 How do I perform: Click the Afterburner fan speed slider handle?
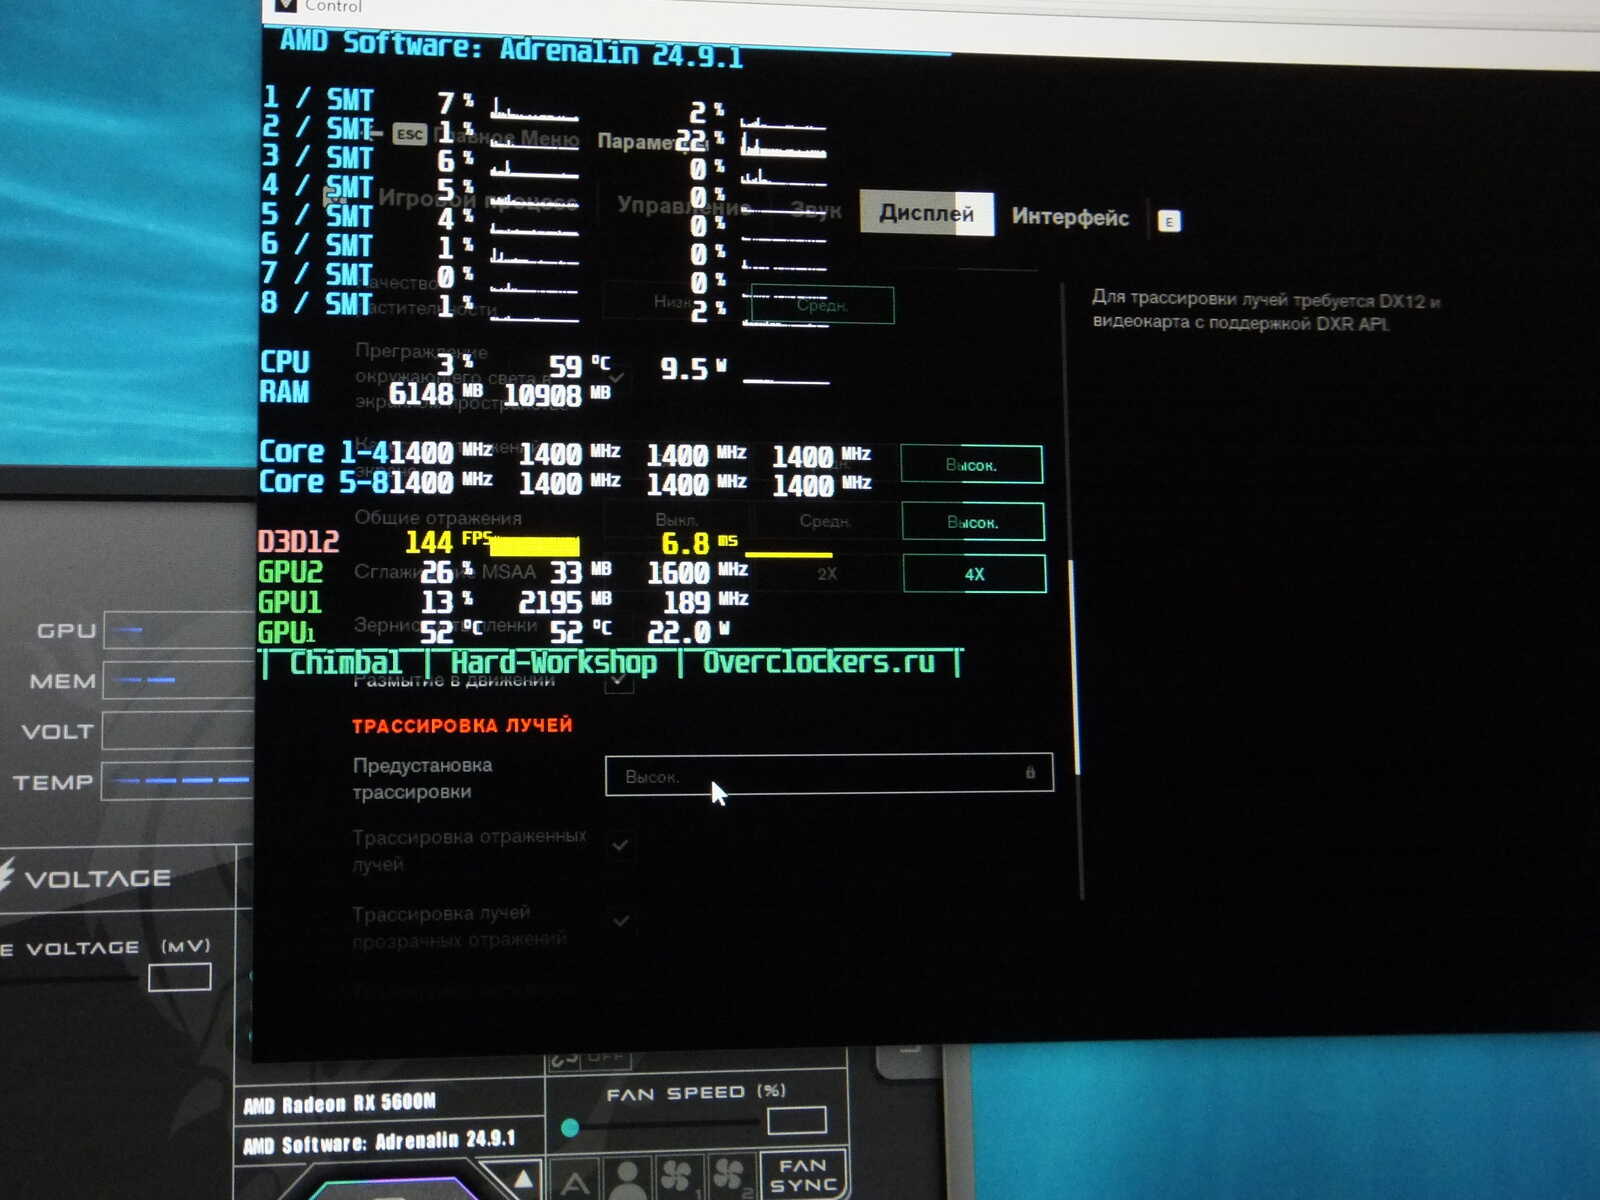(x=570, y=1128)
